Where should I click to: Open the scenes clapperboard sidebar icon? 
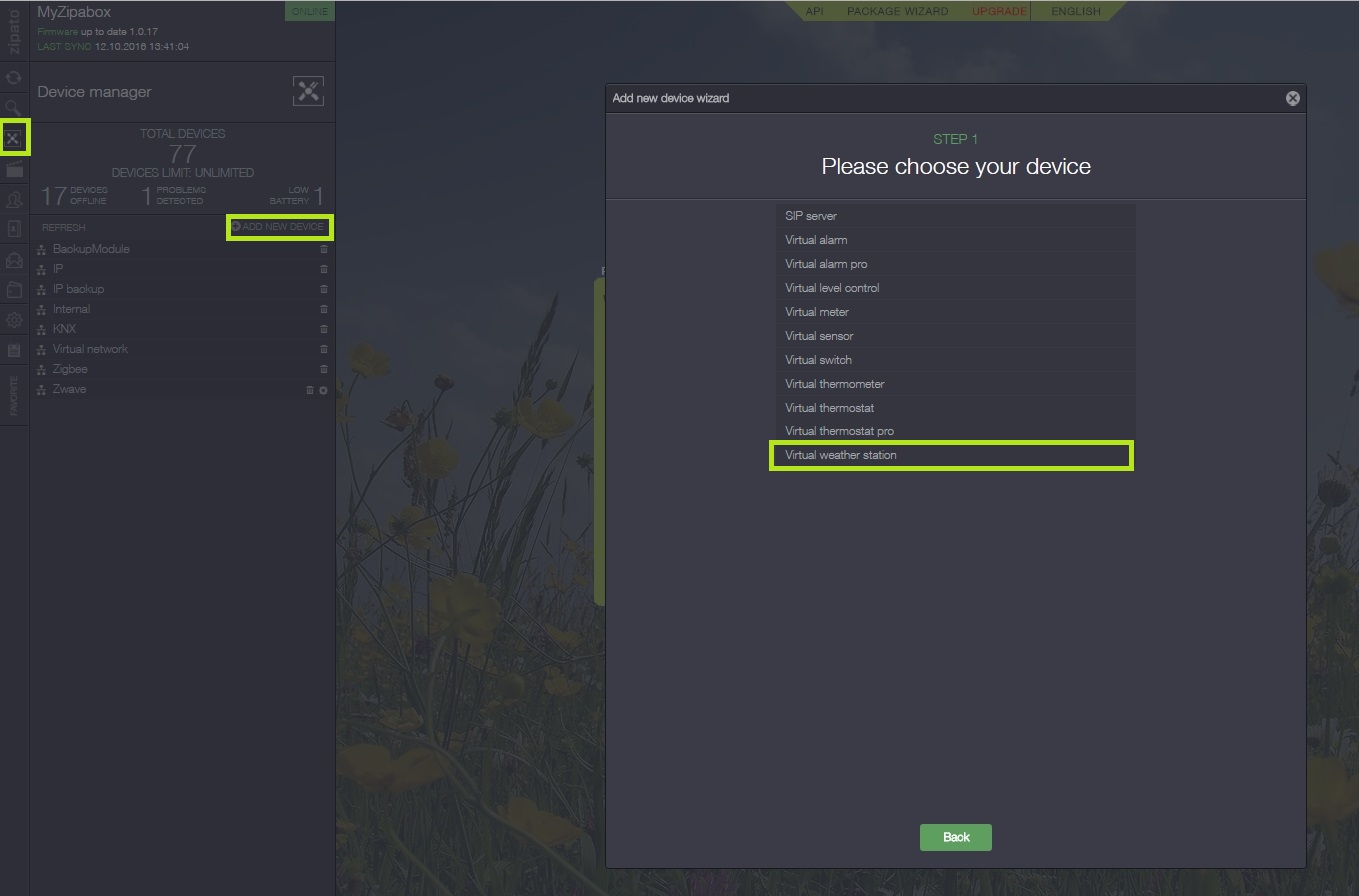[x=14, y=170]
